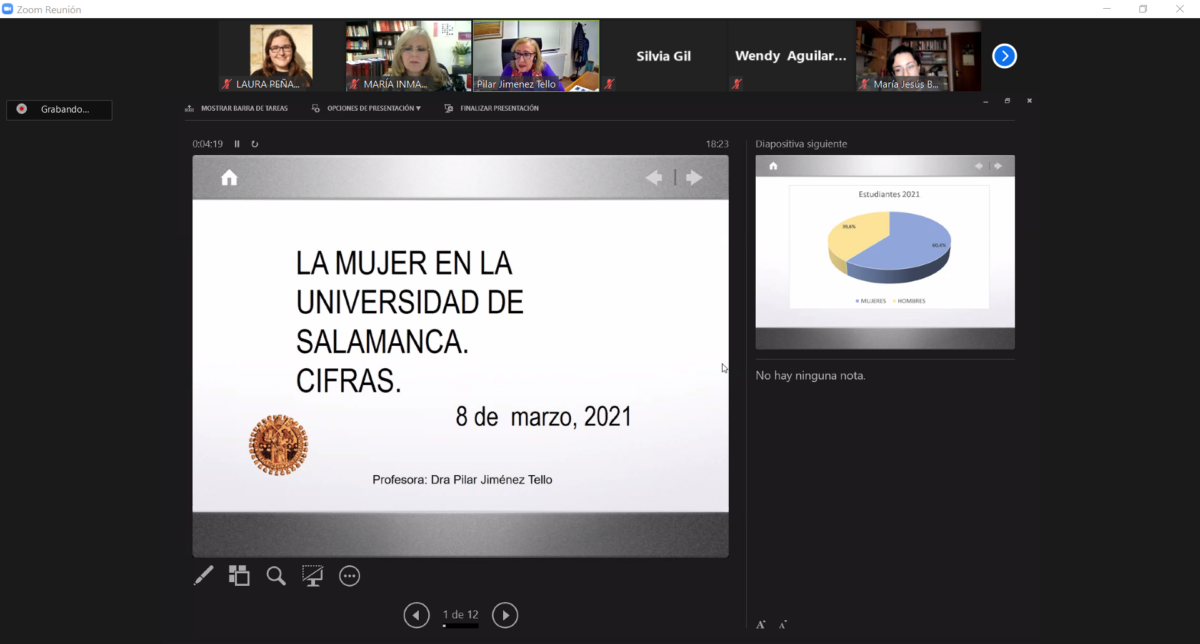Expand Opciones de presentación dropdown
This screenshot has height=644, width=1200.
point(367,108)
